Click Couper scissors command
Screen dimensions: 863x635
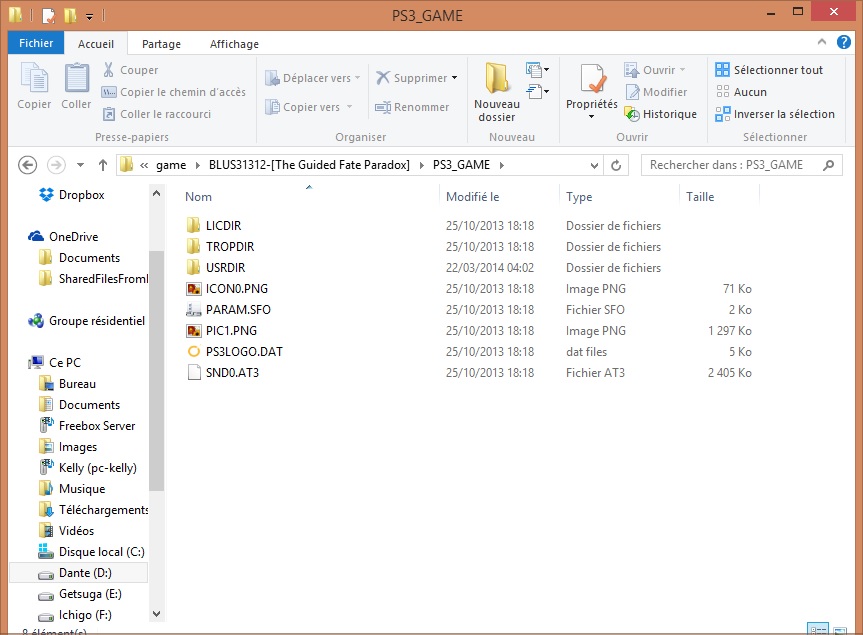pyautogui.click(x=131, y=70)
